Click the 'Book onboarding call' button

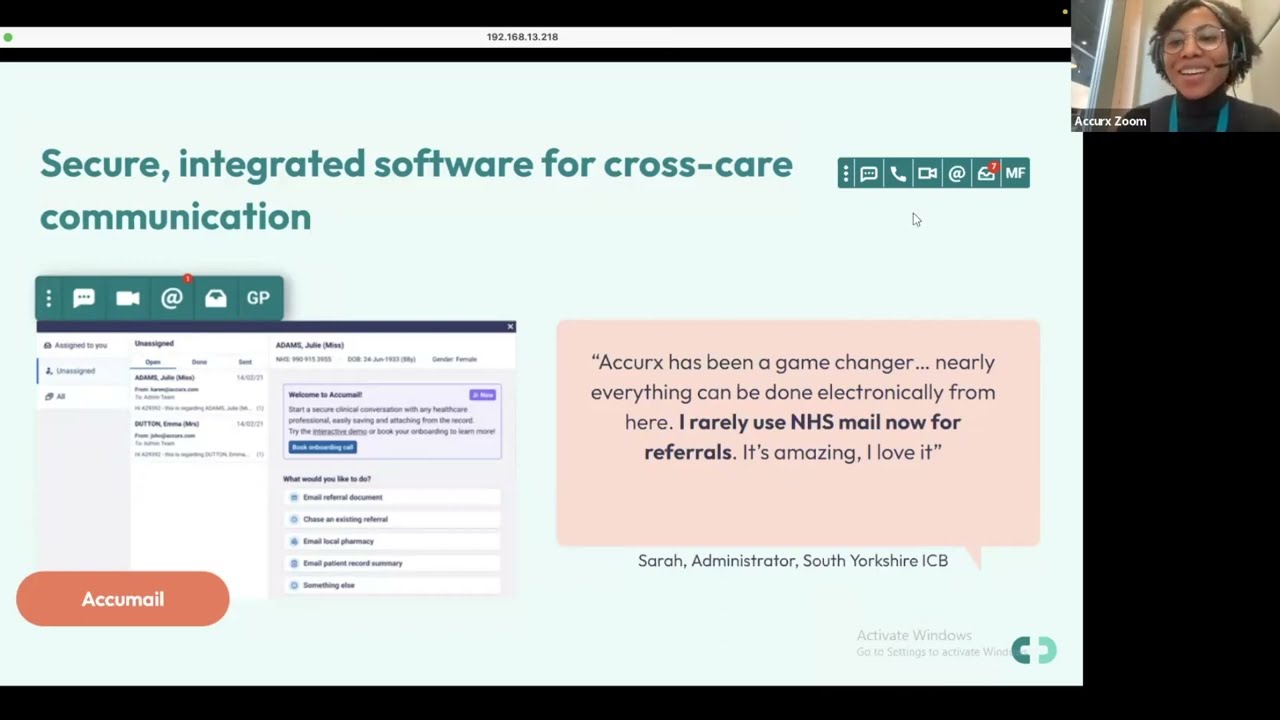[322, 447]
